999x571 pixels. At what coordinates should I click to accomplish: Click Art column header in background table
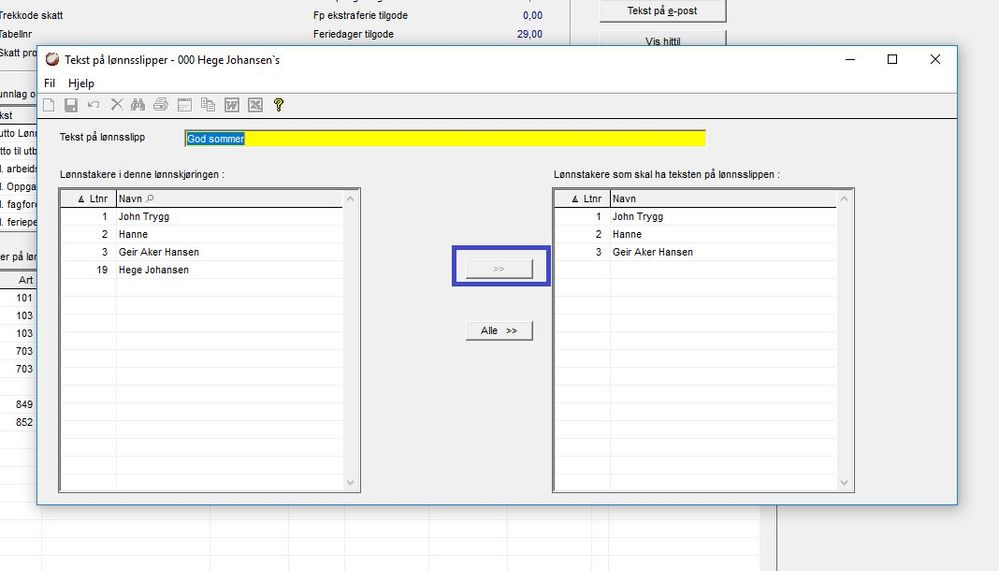25,280
